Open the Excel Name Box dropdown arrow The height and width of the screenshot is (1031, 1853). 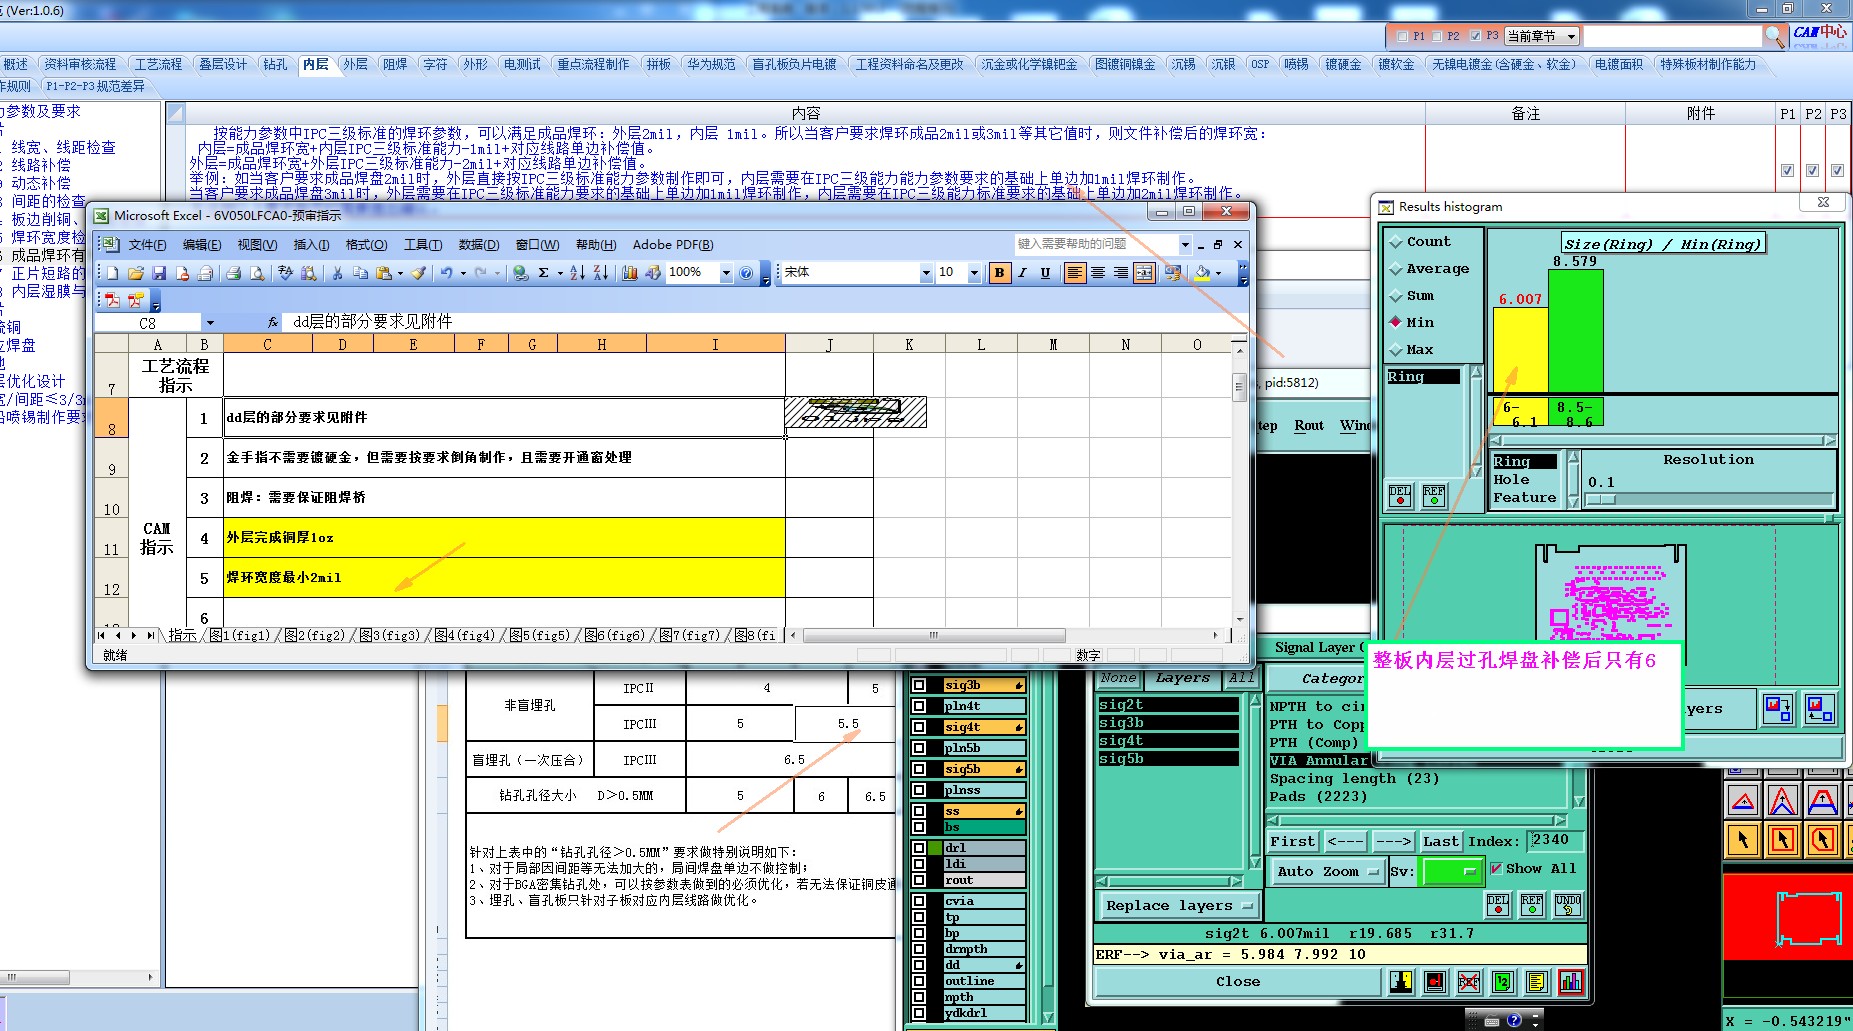(210, 322)
